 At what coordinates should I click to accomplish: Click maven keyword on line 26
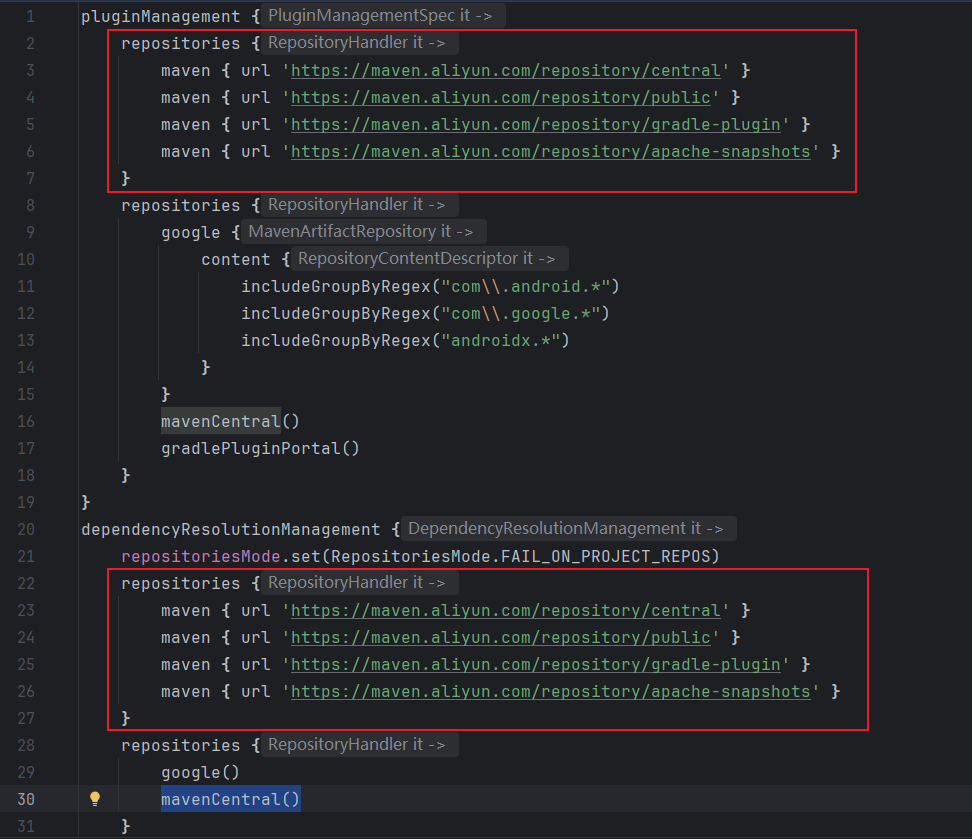[186, 691]
